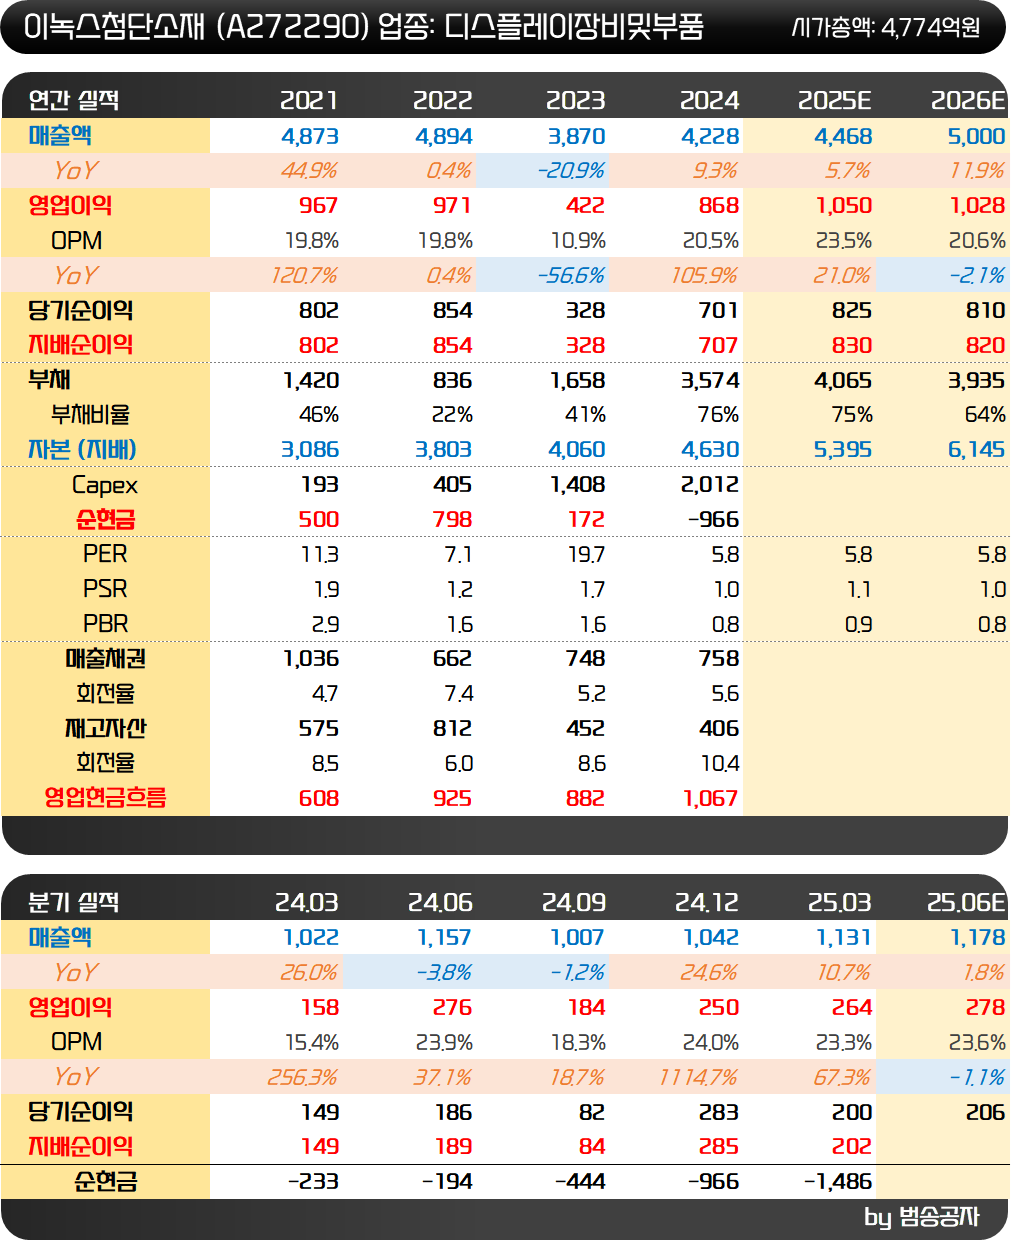Select 2024 Capex value '2,012'
The width and height of the screenshot is (1011, 1240).
710,484
